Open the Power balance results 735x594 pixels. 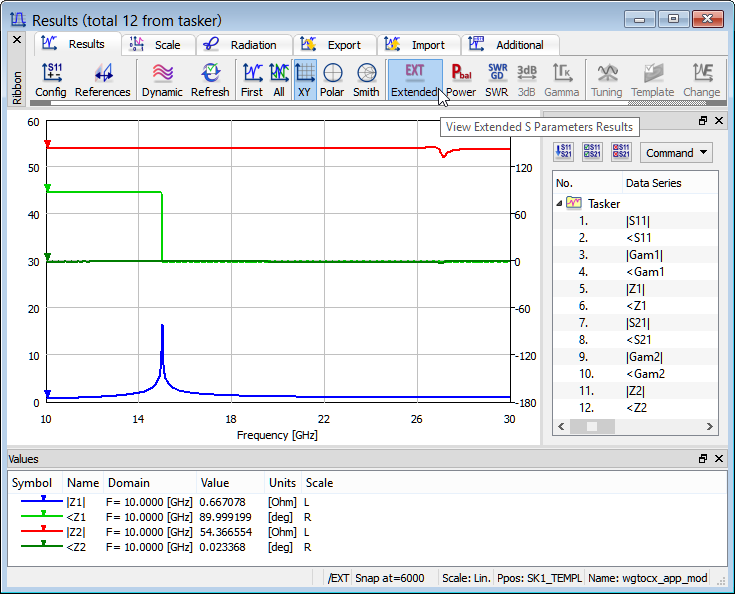click(461, 79)
